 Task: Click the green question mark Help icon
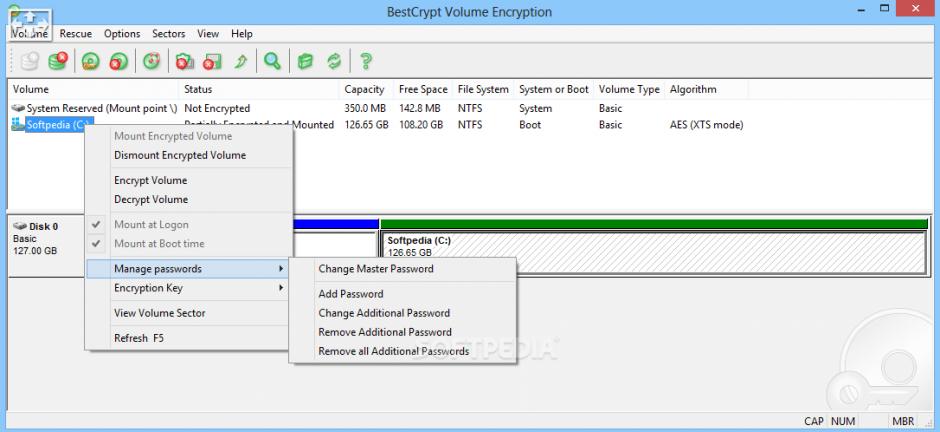tap(366, 61)
